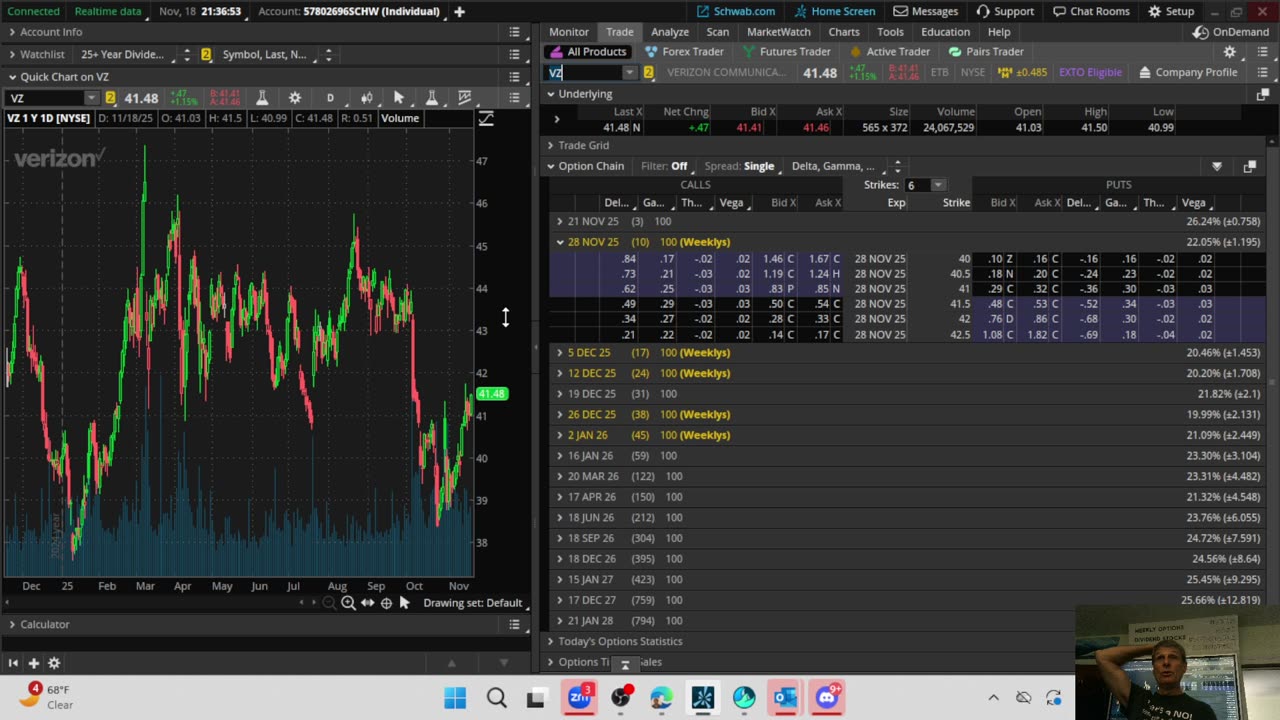Expand the 16 JAN 26 expiration row

[x=560, y=456]
